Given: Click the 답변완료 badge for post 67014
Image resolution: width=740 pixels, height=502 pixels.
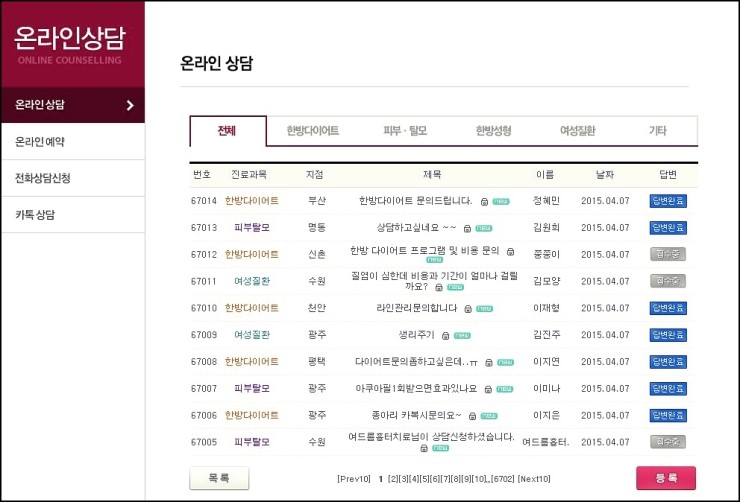Looking at the screenshot, I should 668,201.
